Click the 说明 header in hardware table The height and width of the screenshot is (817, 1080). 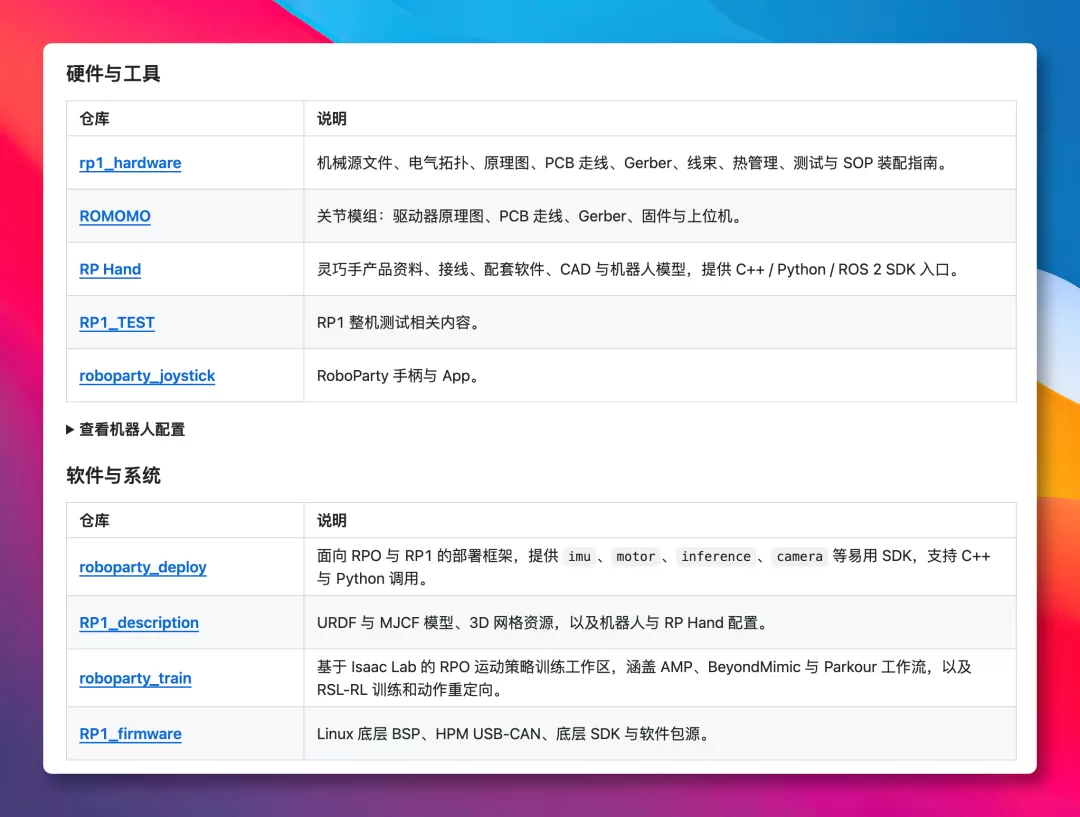click(331, 118)
